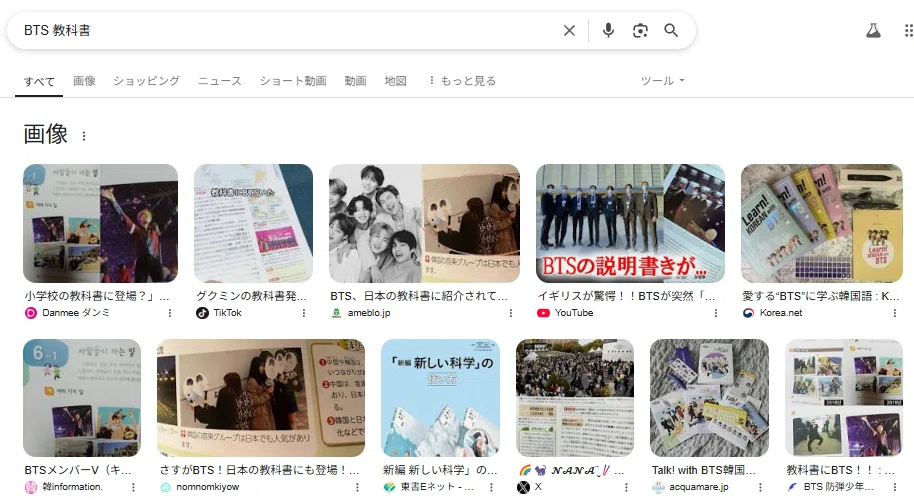
Task: Open more options for Danmee result
Action: click(x=170, y=313)
